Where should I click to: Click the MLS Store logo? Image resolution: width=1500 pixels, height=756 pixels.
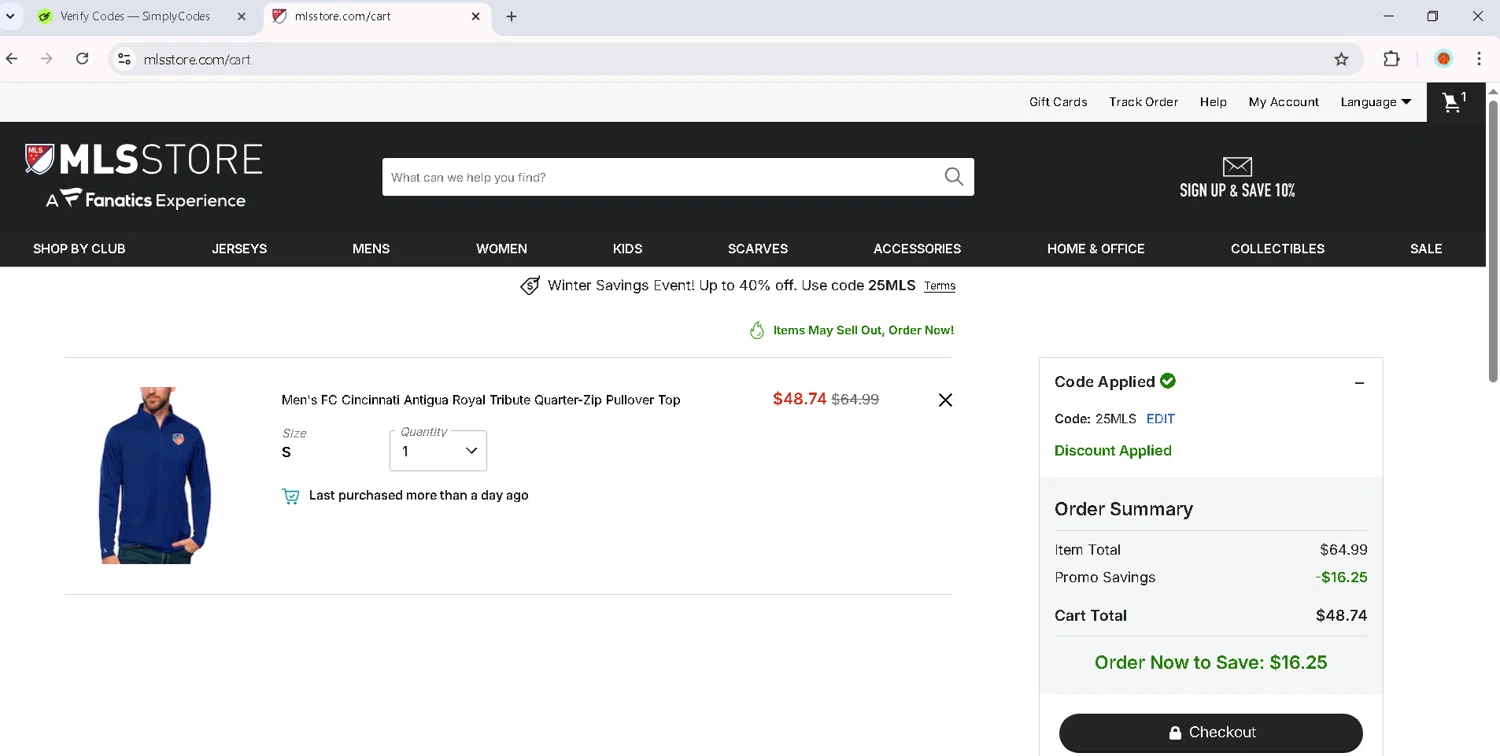[144, 176]
